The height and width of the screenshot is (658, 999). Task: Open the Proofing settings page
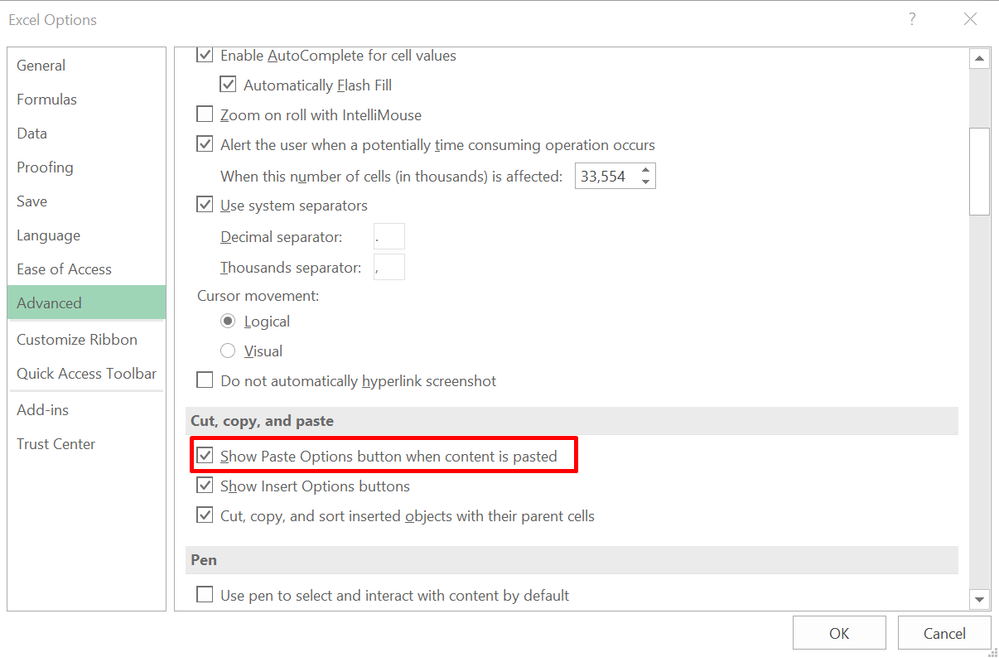pyautogui.click(x=44, y=167)
